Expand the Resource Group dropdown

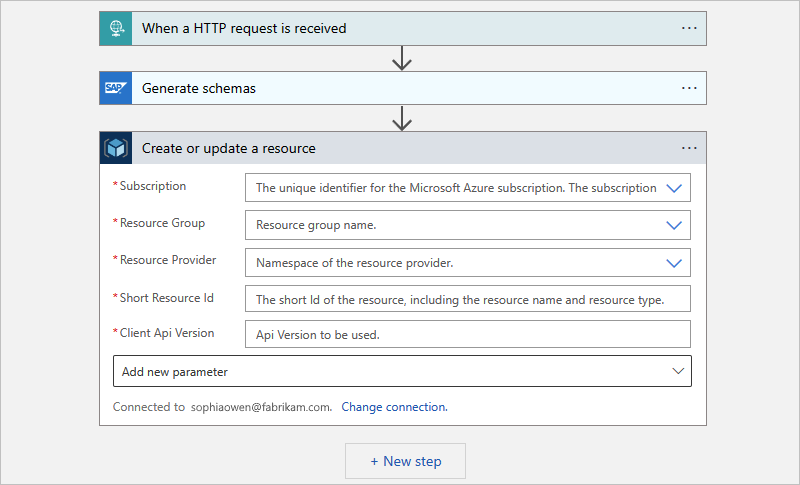pos(674,225)
